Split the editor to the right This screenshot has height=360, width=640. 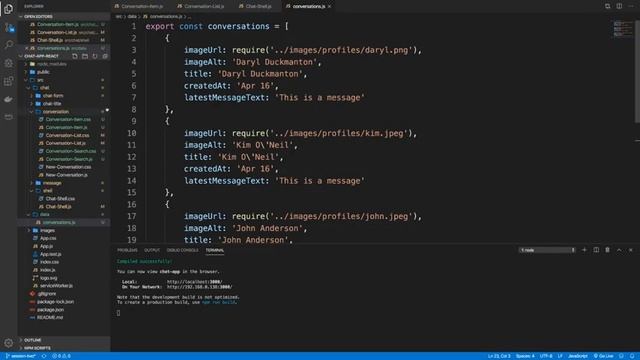tap(619, 6)
